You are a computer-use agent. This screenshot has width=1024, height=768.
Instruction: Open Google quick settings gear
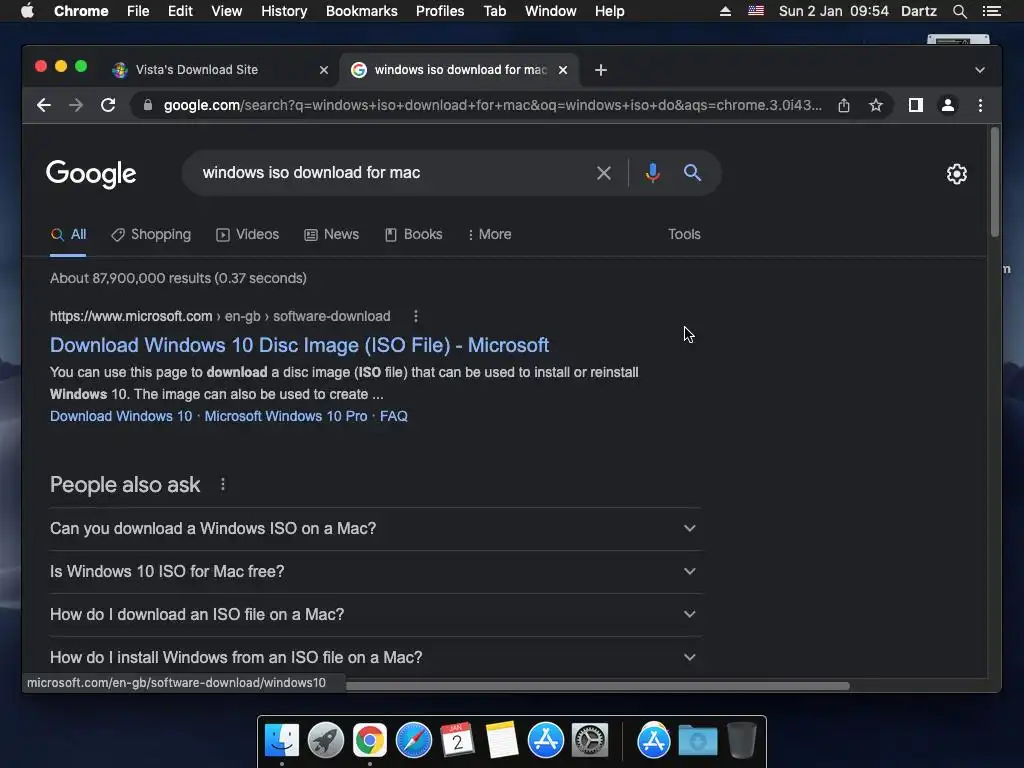[x=957, y=174]
